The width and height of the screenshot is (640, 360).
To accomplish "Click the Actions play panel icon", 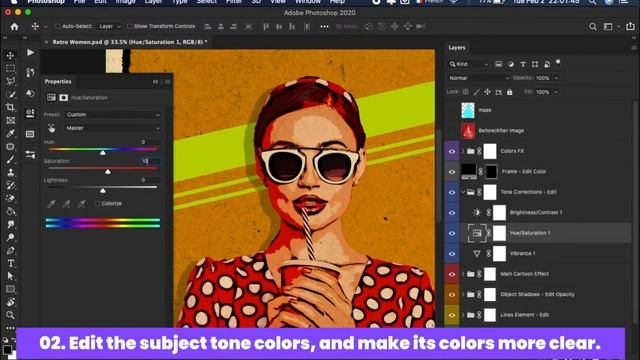I will pos(31,53).
